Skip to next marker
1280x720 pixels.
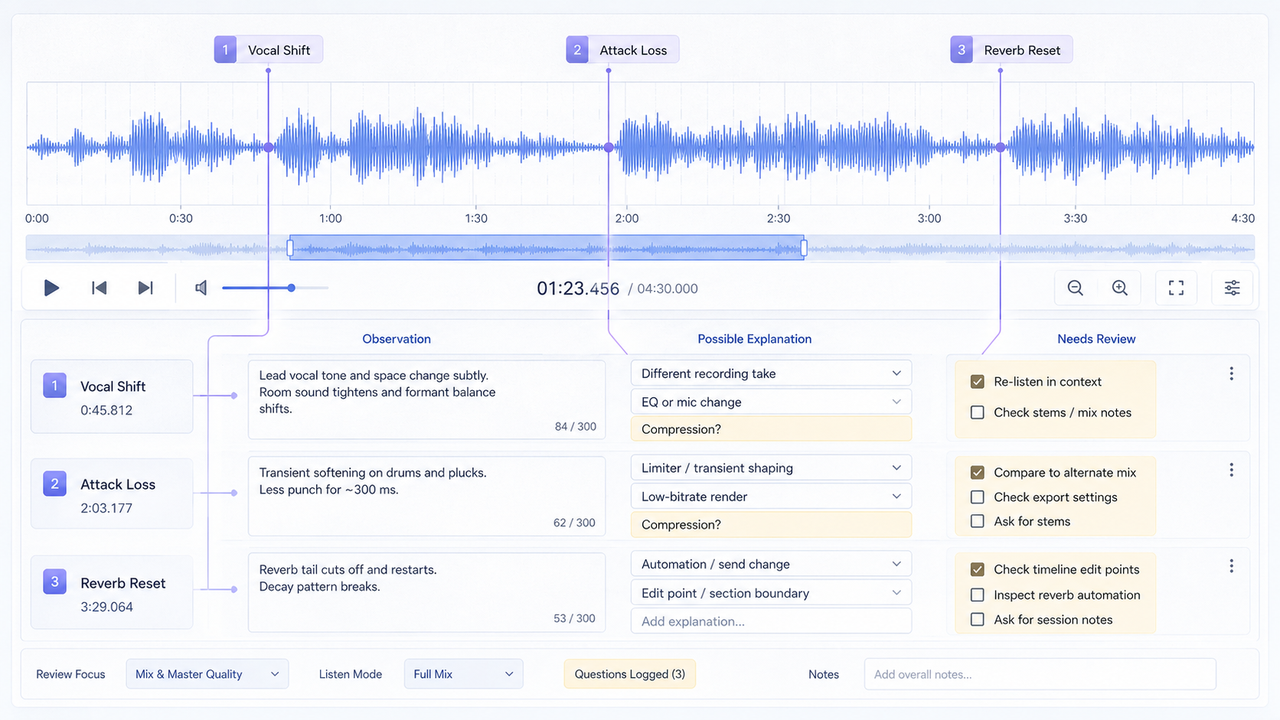coord(145,288)
